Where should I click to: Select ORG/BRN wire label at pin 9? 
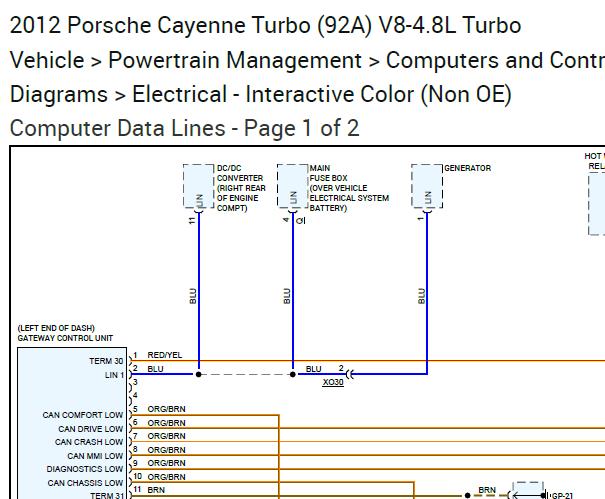[166, 463]
